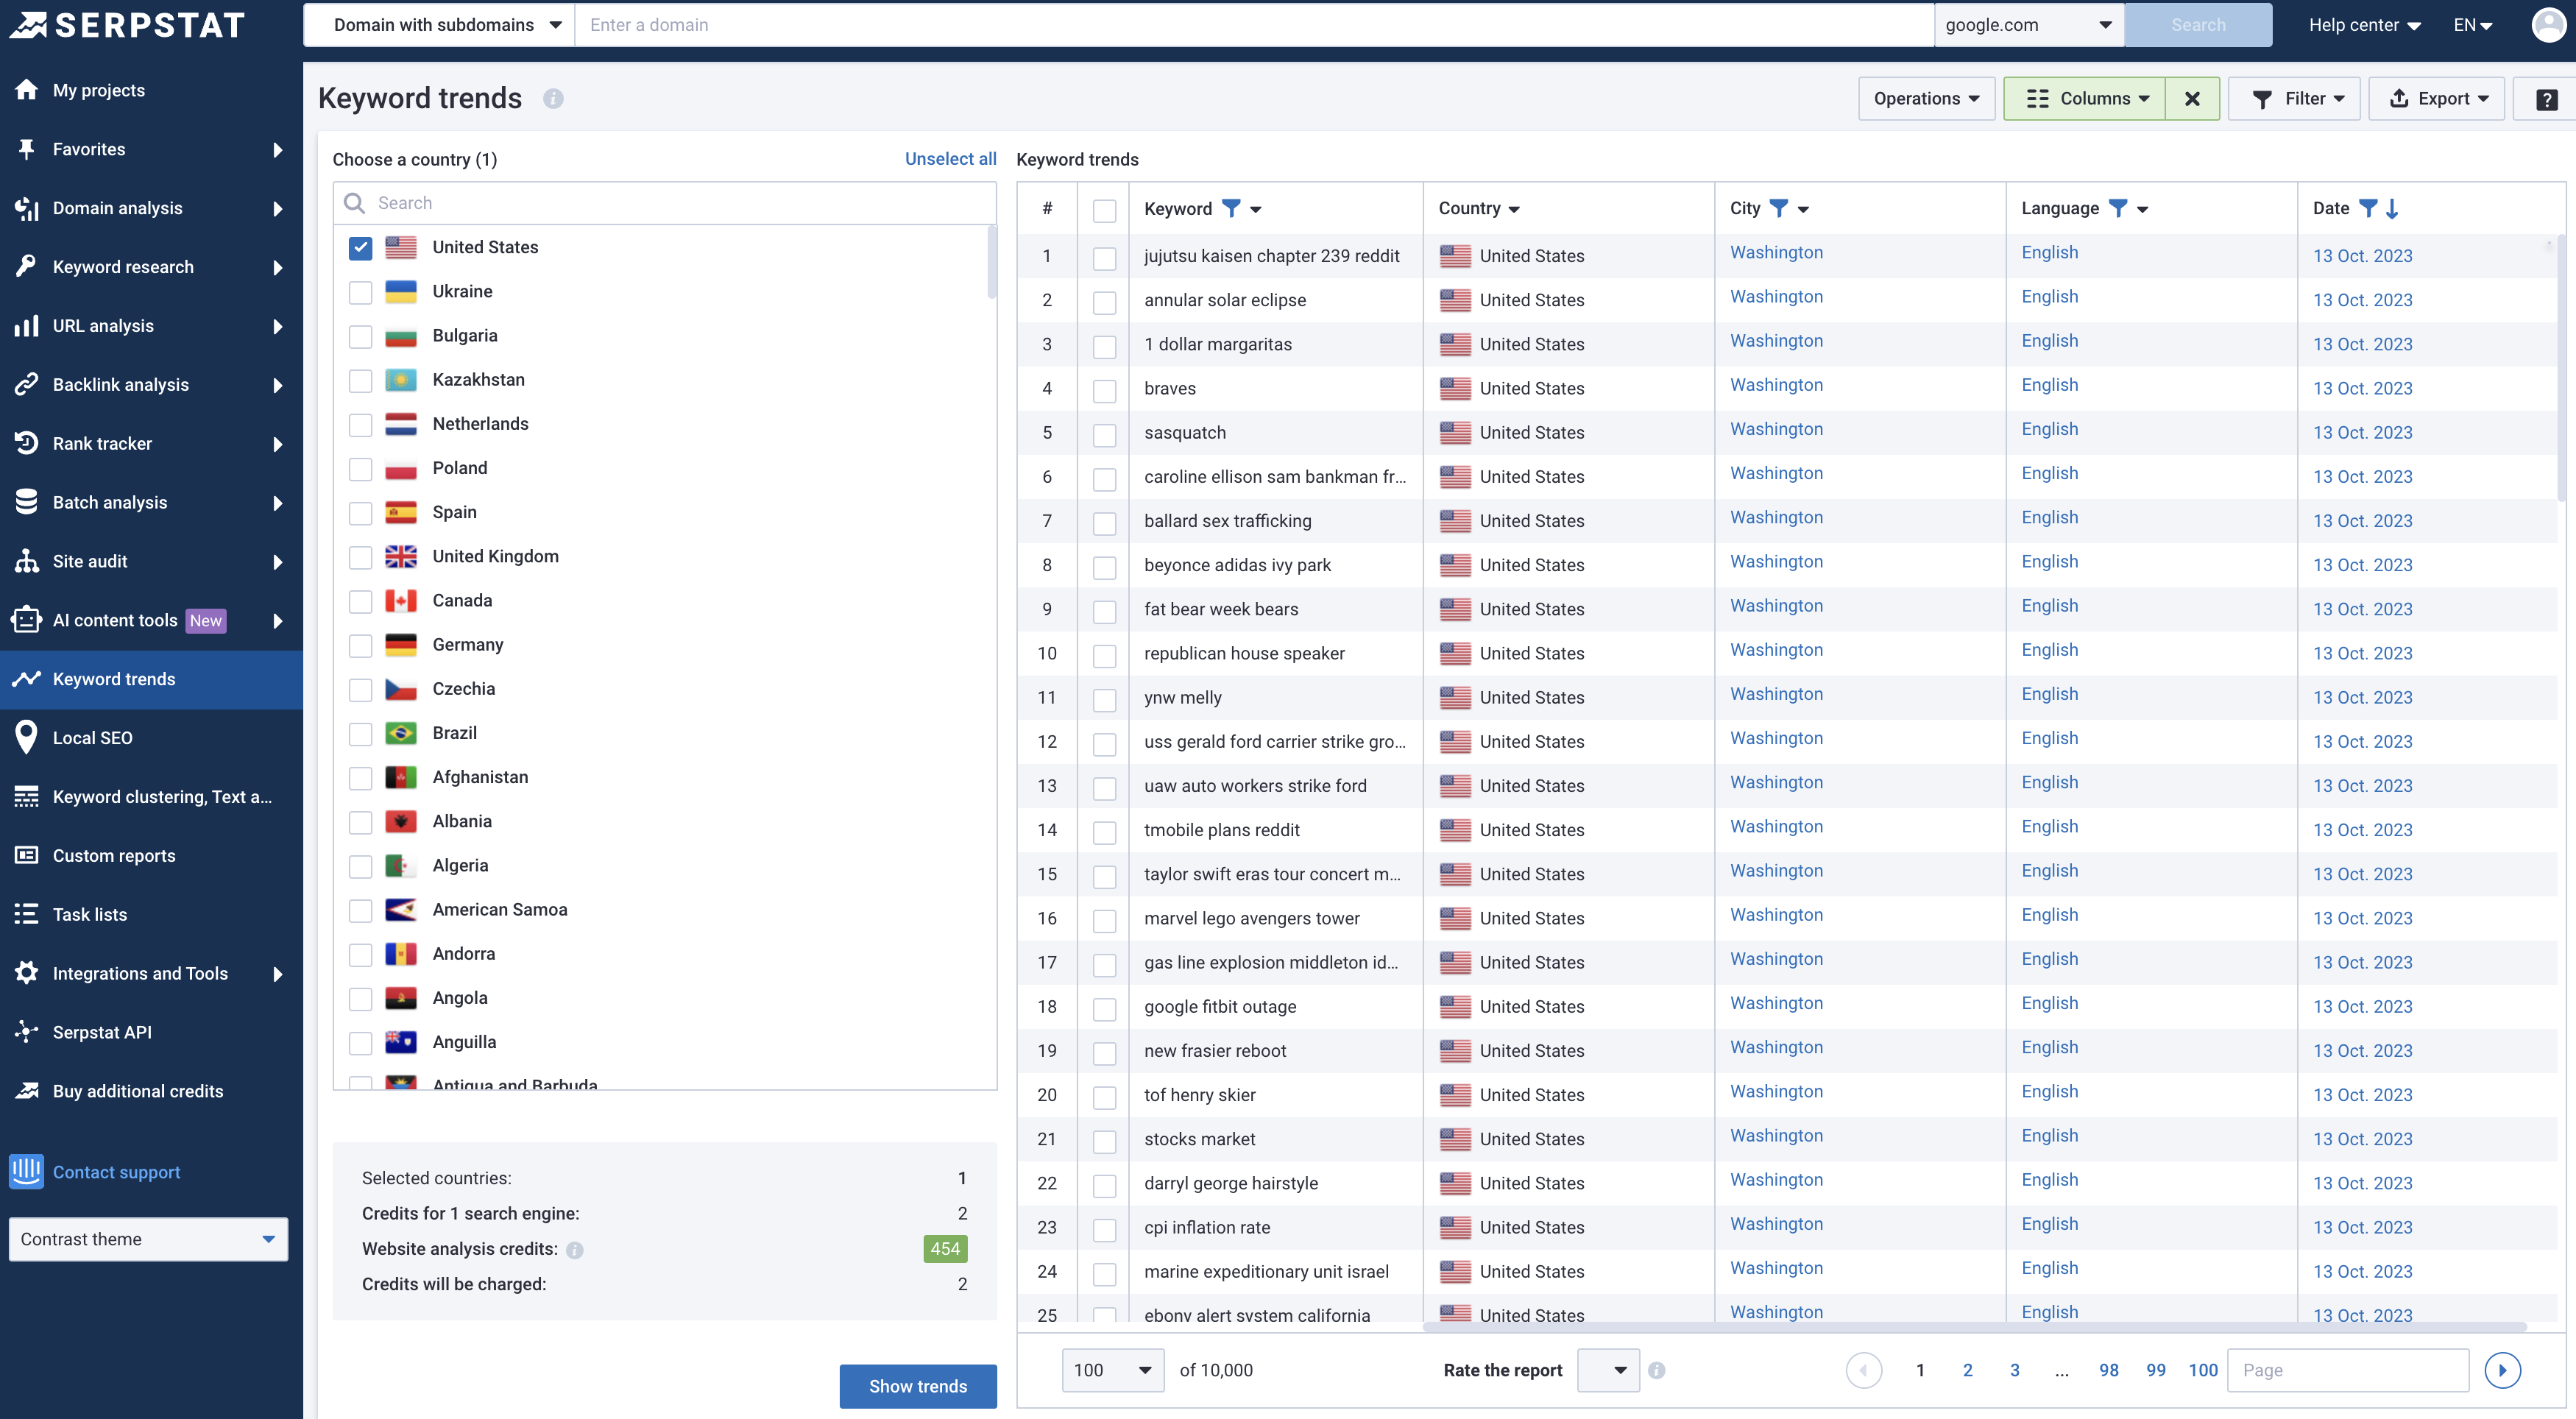
Task: Click the Backlink analysis link icon
Action: 27,385
